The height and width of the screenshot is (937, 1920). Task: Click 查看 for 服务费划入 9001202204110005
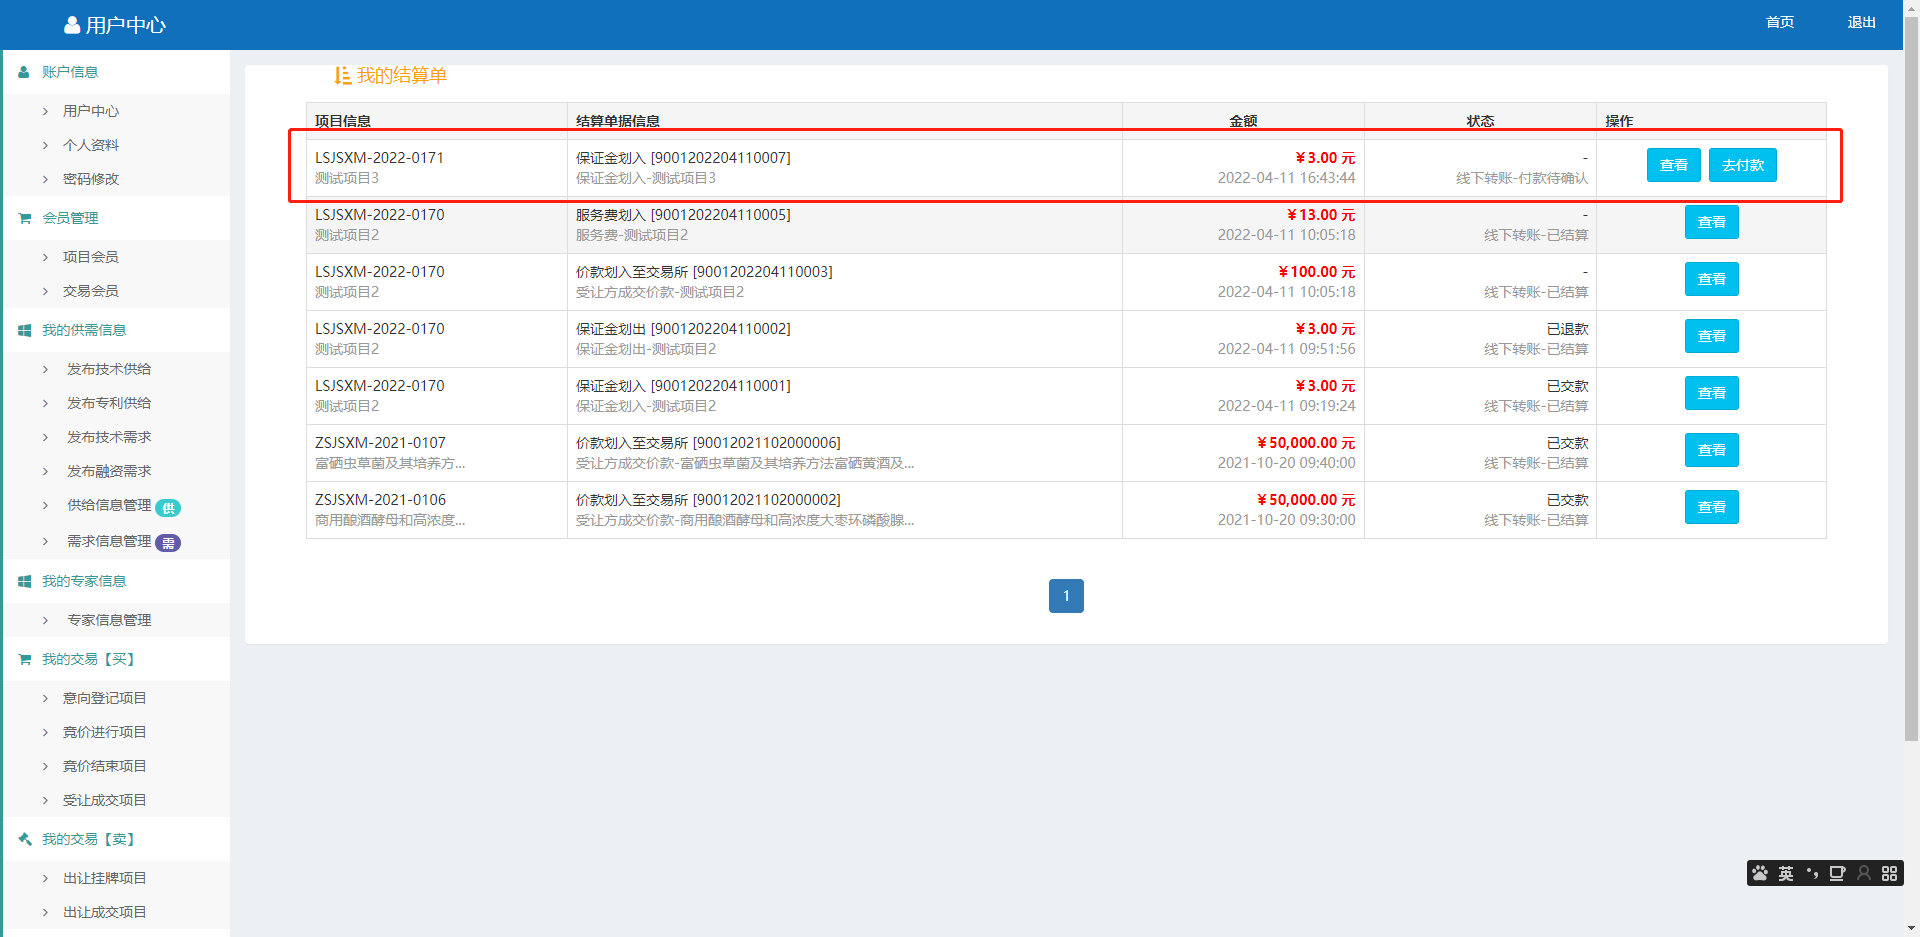point(1712,222)
